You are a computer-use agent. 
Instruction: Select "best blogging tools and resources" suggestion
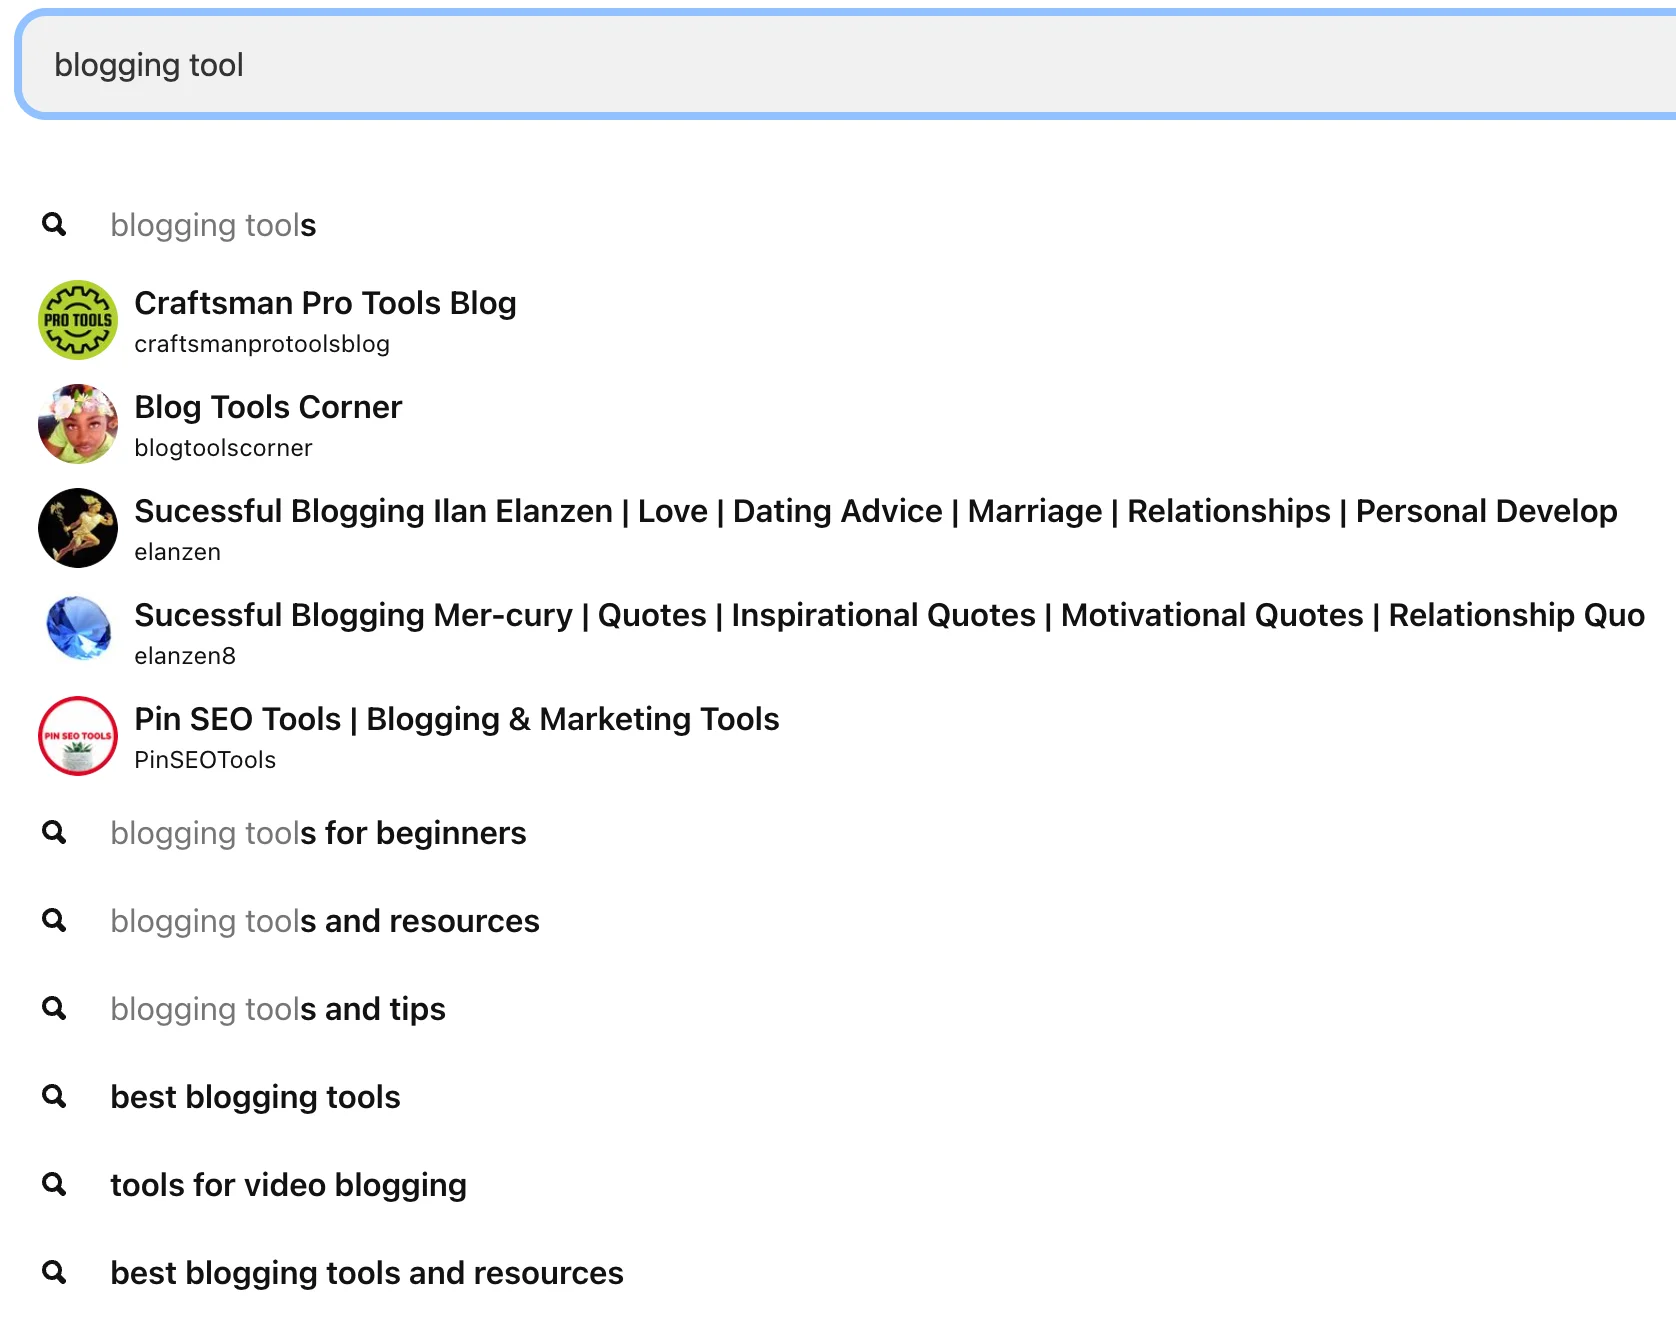pyautogui.click(x=366, y=1272)
